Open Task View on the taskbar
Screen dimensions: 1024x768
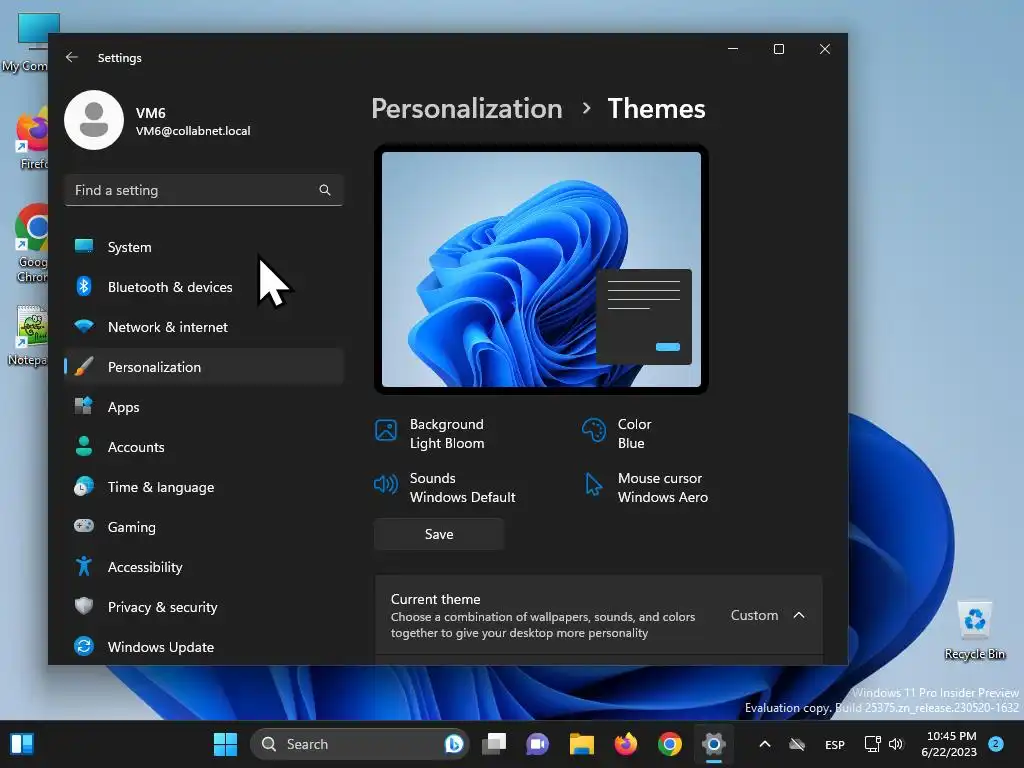click(x=494, y=744)
